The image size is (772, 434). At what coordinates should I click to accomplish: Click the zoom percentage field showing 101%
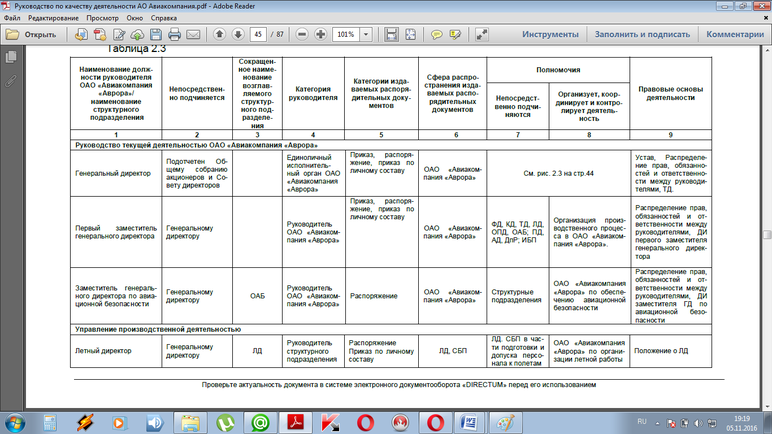347,34
